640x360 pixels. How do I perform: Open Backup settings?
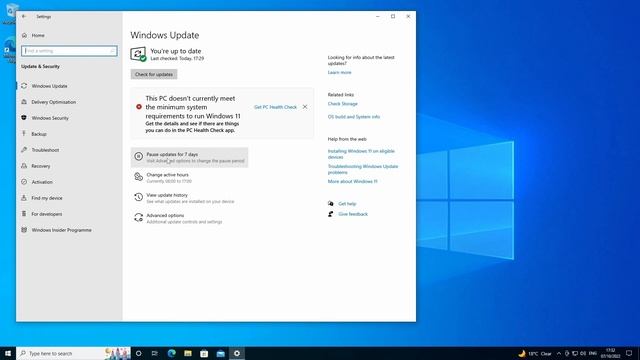[39, 134]
